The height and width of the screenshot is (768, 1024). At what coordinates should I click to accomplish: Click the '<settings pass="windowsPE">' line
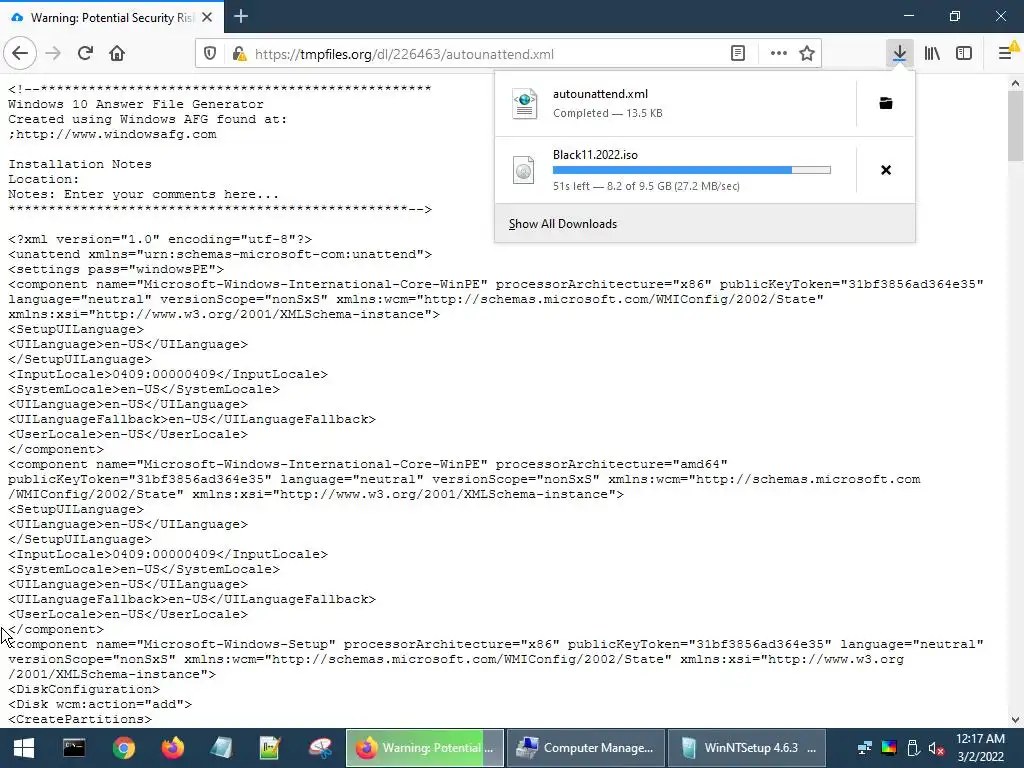[116, 270]
